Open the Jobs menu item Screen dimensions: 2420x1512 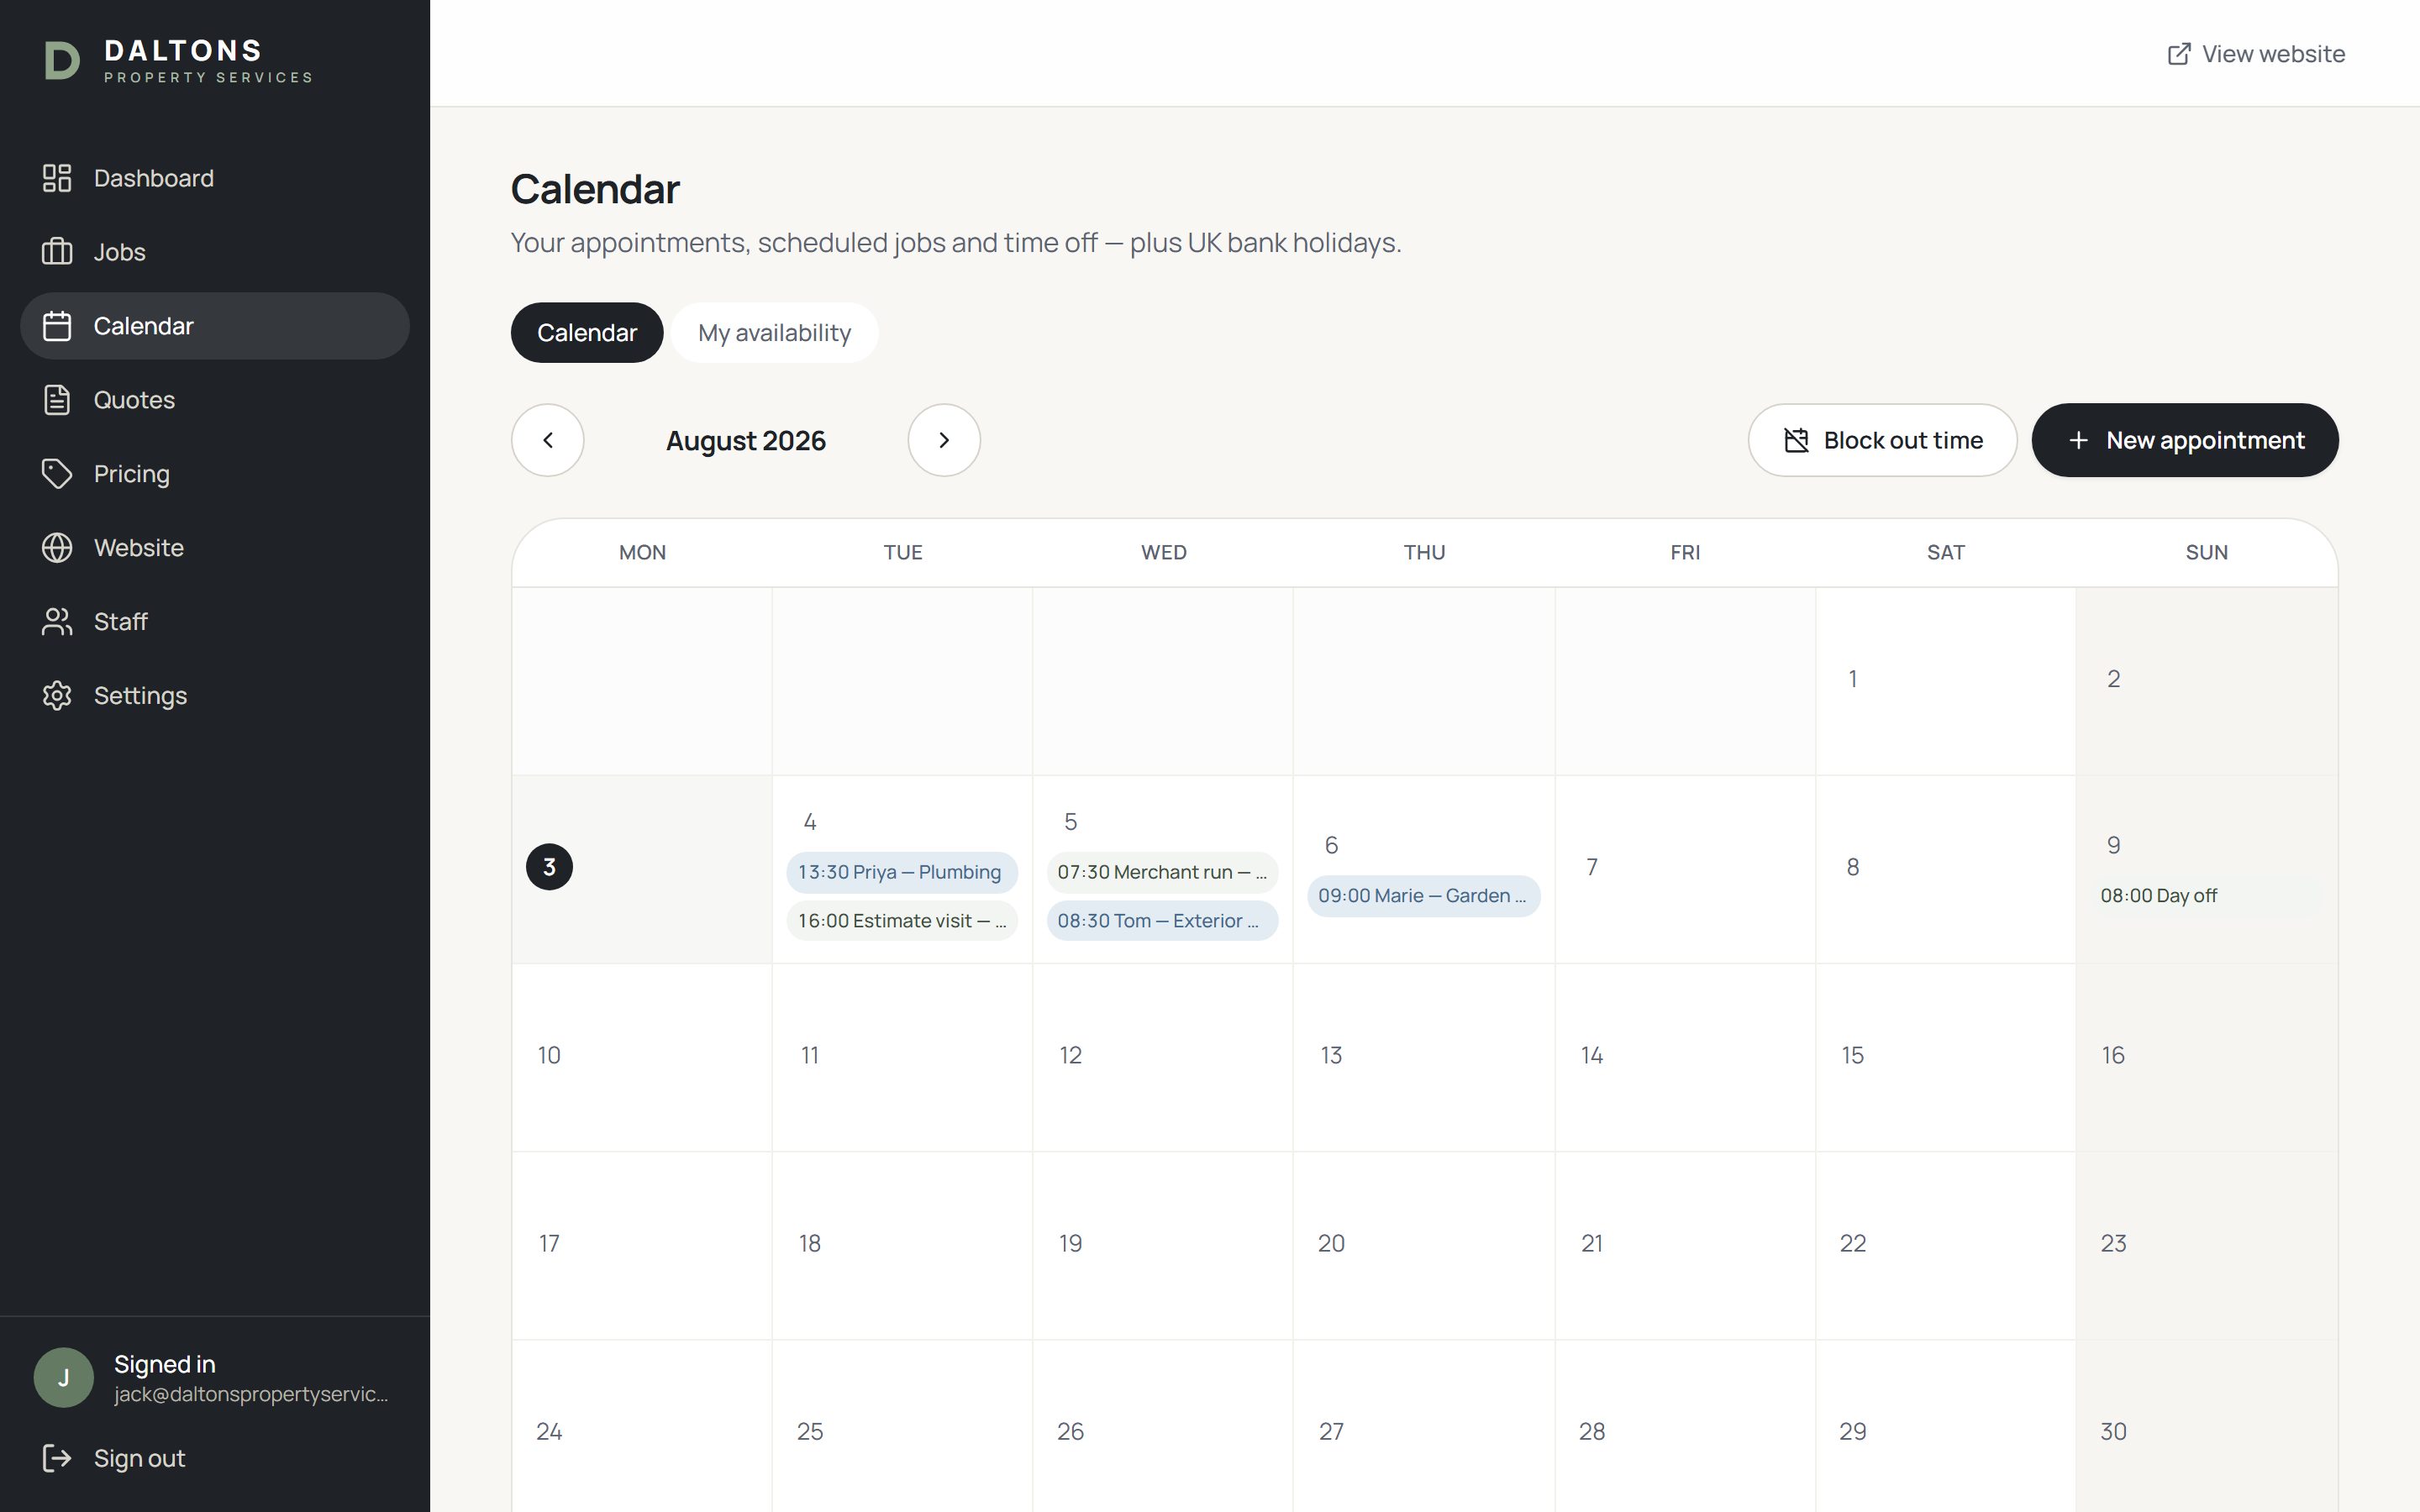pos(215,252)
